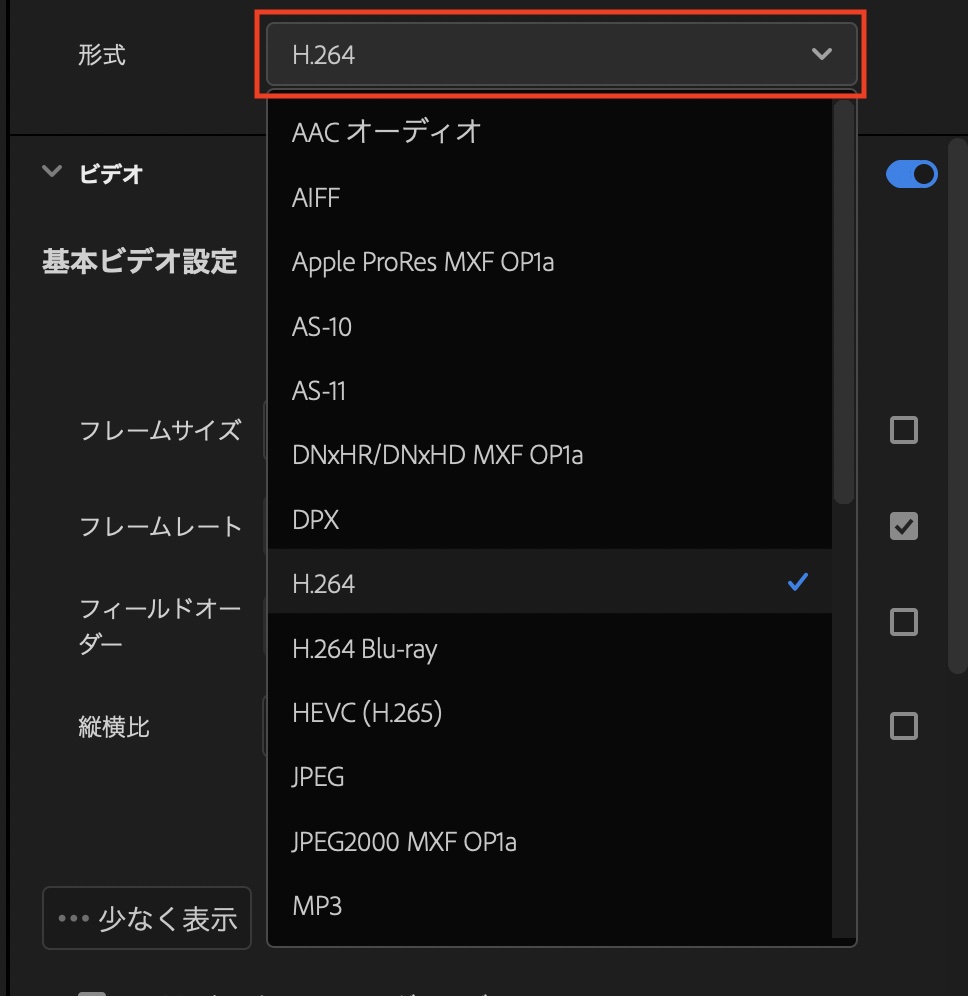Select DNxHR/DNxHD MXF OP1a format
Image resolution: width=968 pixels, height=996 pixels.
549,455
